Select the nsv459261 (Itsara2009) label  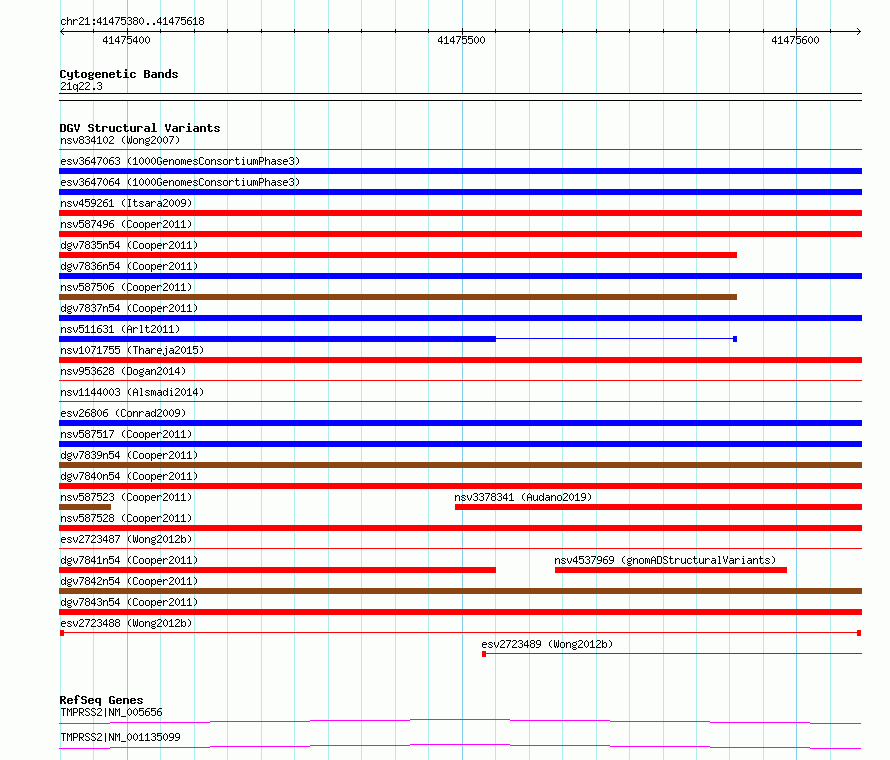(126, 203)
